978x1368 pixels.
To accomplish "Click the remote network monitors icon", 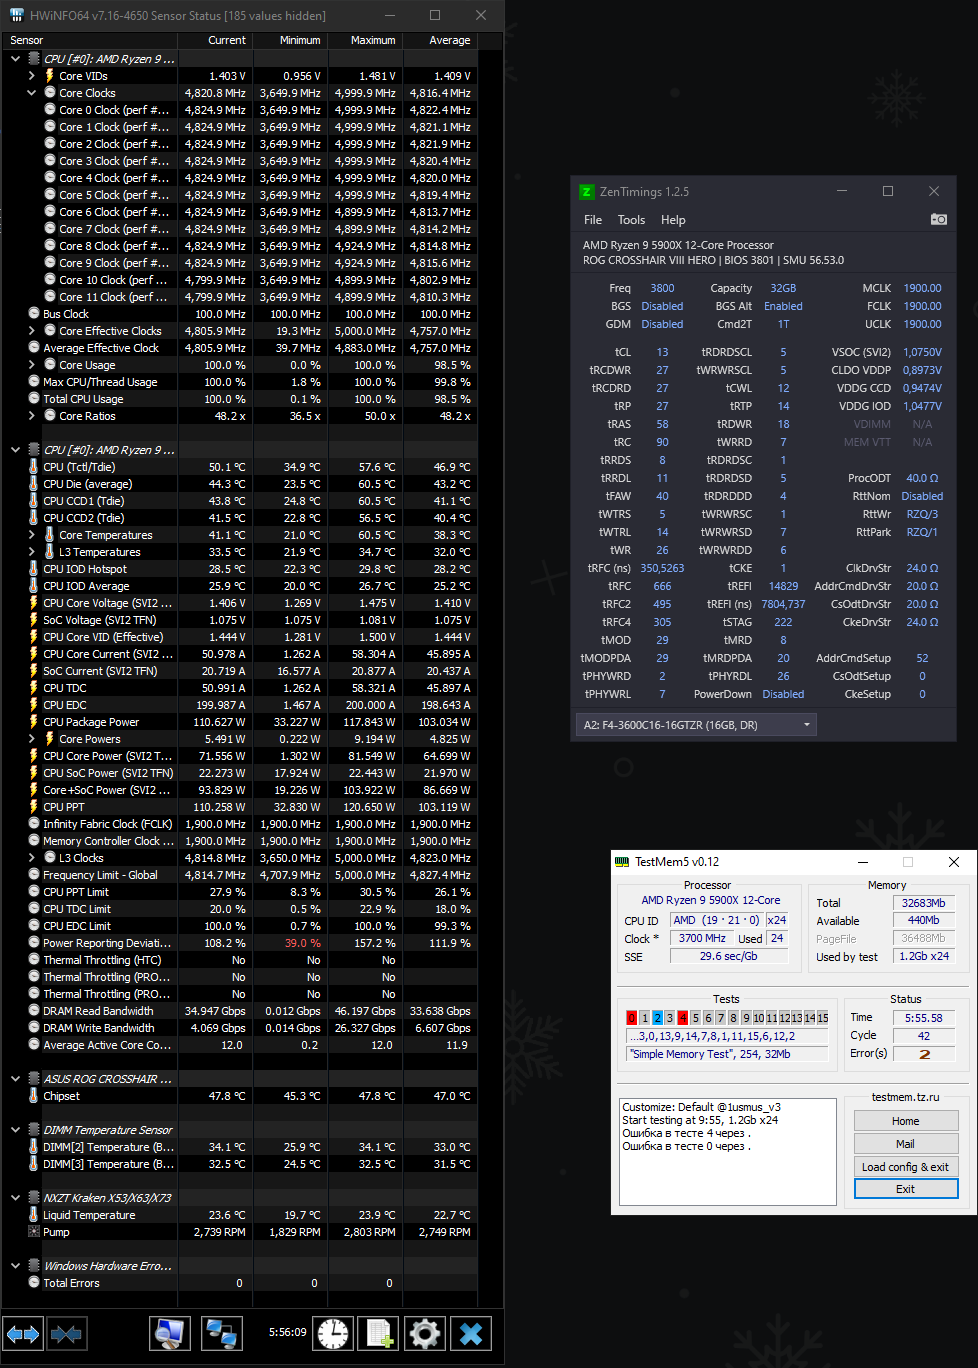I will tap(221, 1333).
